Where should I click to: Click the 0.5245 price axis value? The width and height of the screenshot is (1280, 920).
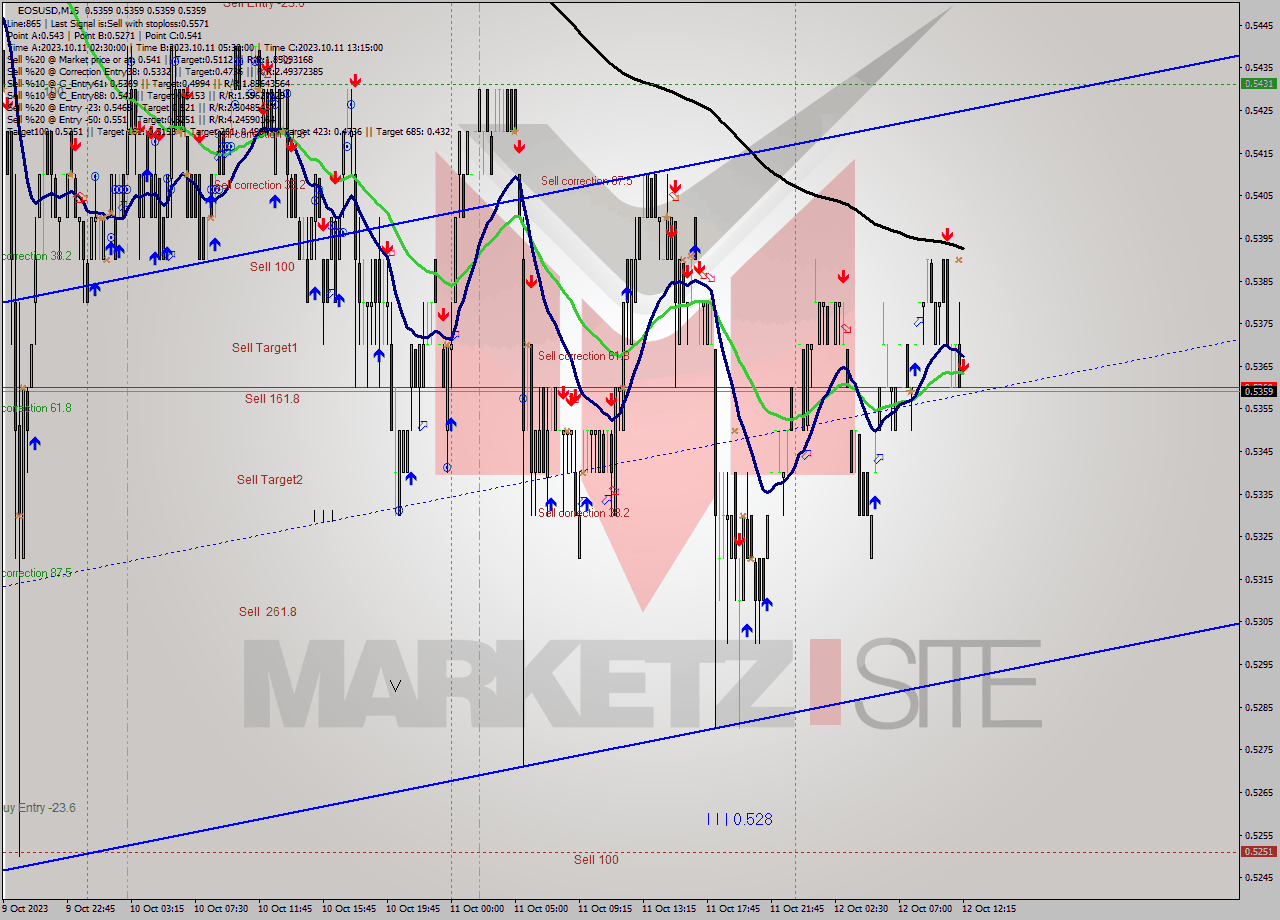pyautogui.click(x=1259, y=877)
